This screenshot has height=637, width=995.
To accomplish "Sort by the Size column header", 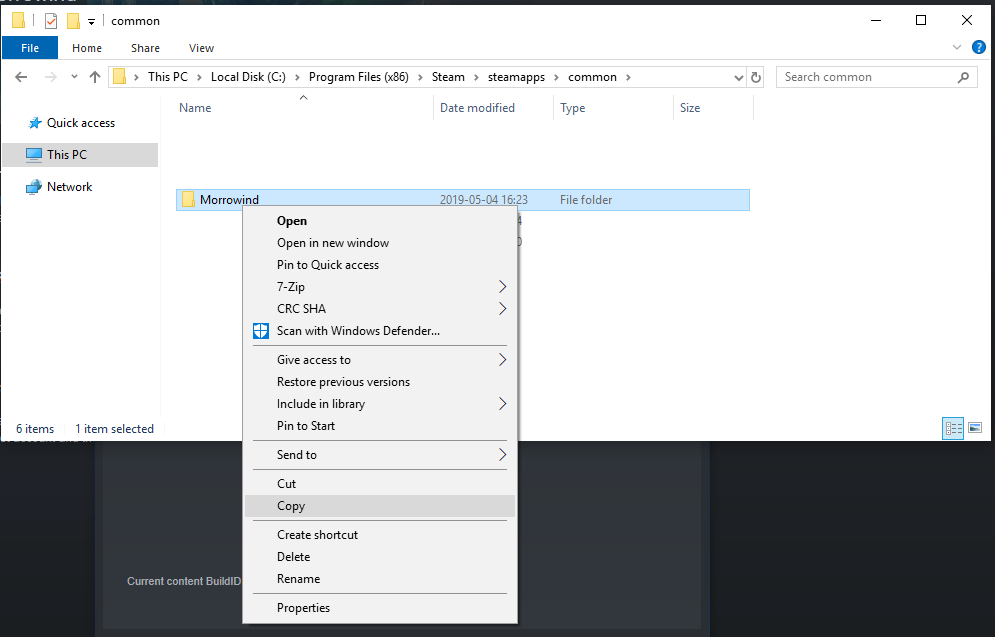I will pyautogui.click(x=690, y=108).
